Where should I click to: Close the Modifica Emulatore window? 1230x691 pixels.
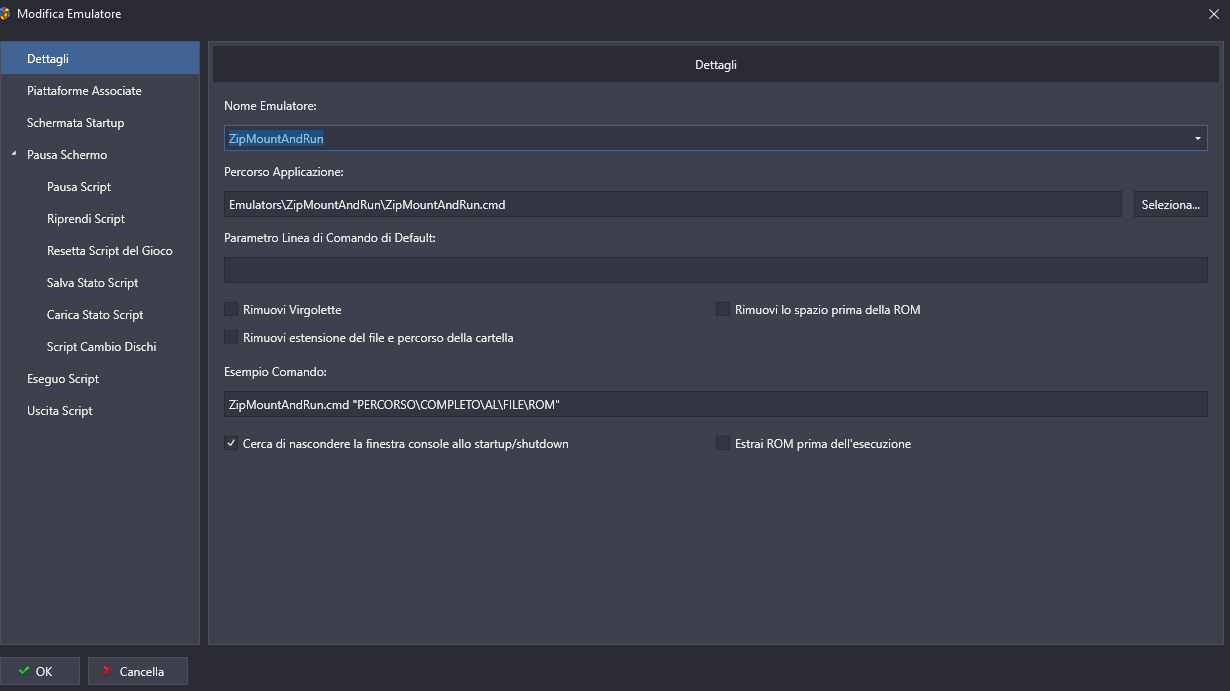pyautogui.click(x=1213, y=14)
